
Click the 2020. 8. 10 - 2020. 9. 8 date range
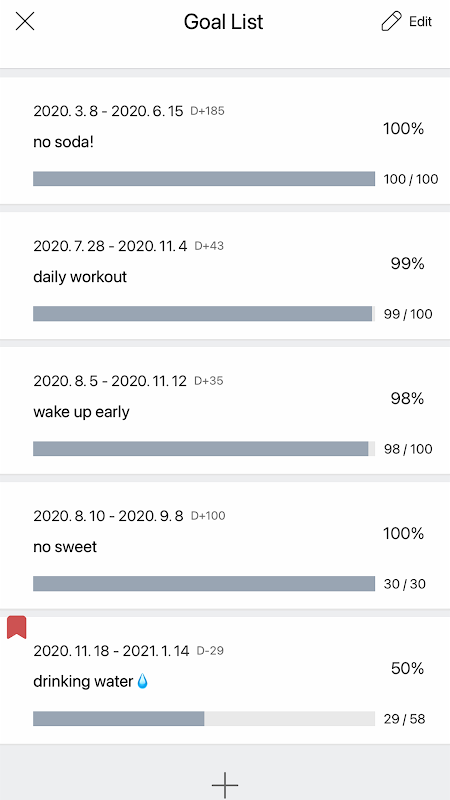tap(108, 516)
